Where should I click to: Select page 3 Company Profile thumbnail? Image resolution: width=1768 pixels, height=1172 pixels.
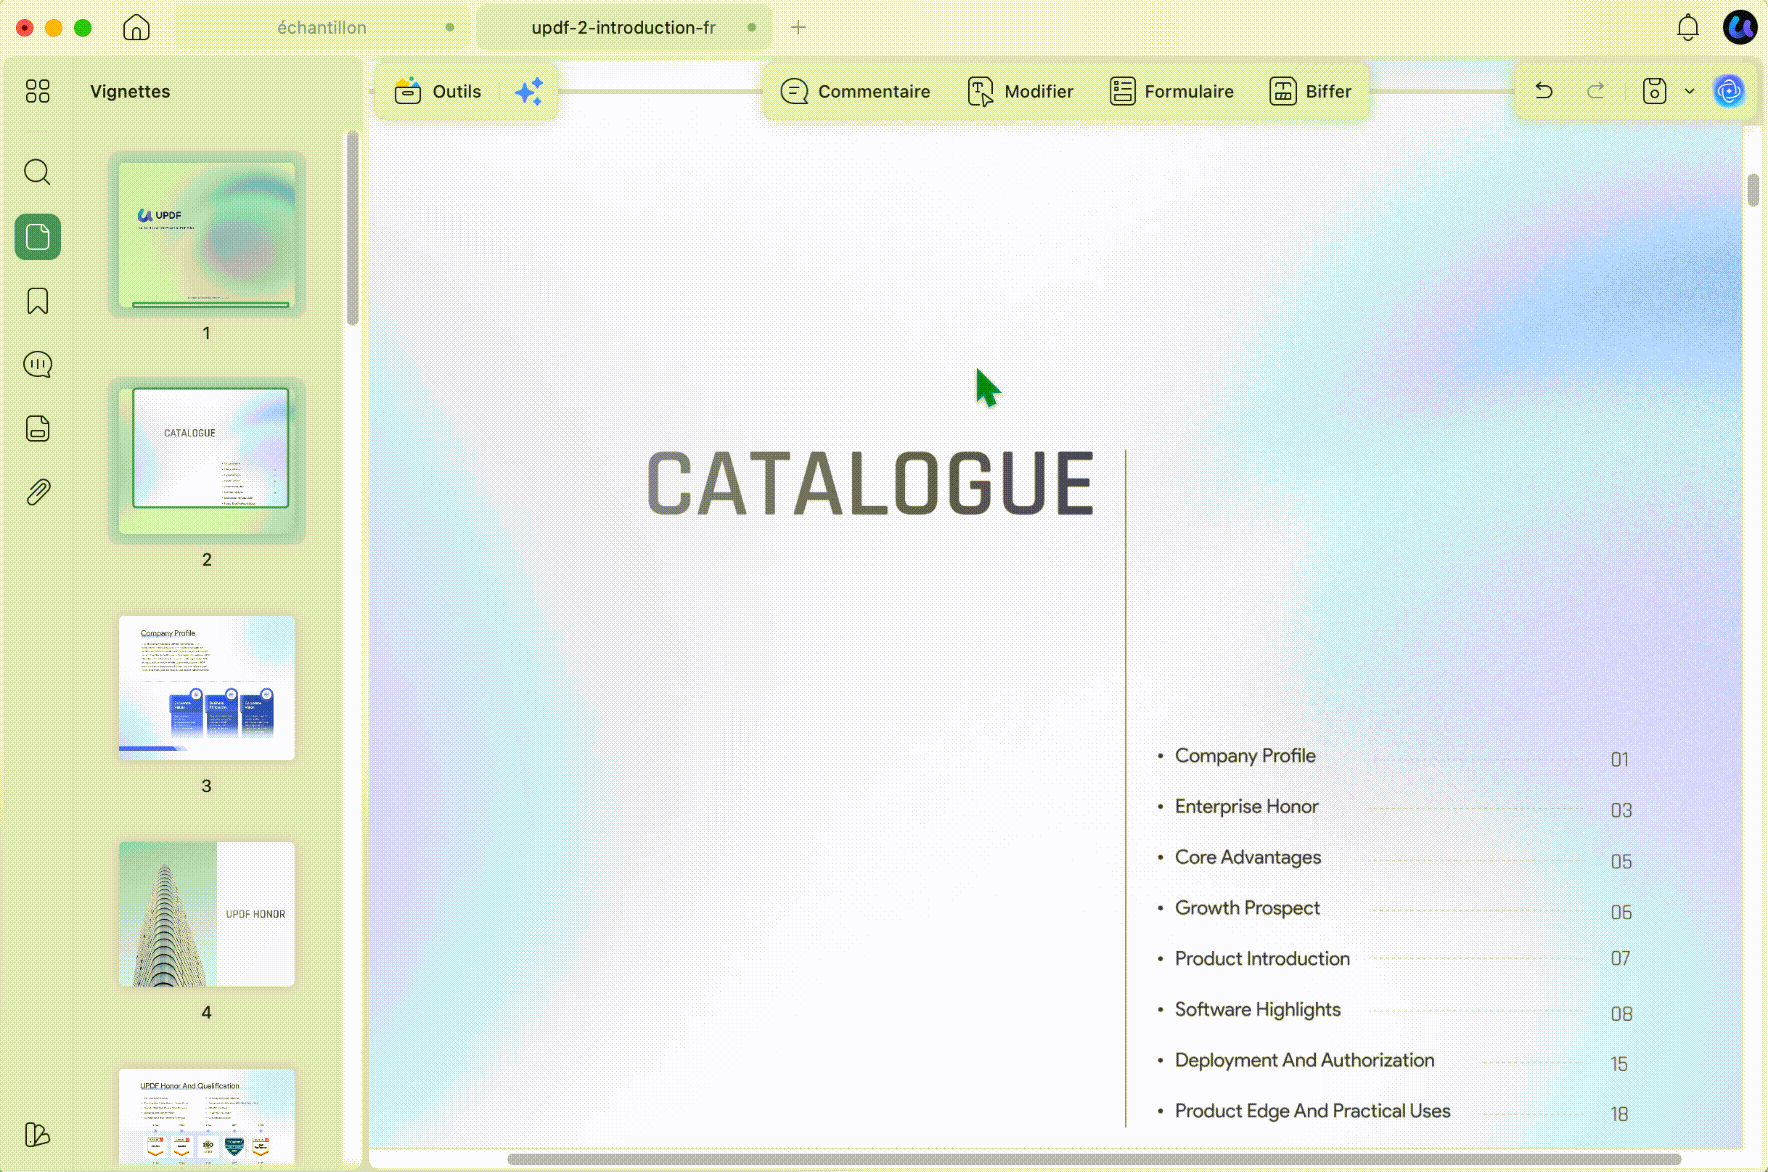(x=207, y=688)
